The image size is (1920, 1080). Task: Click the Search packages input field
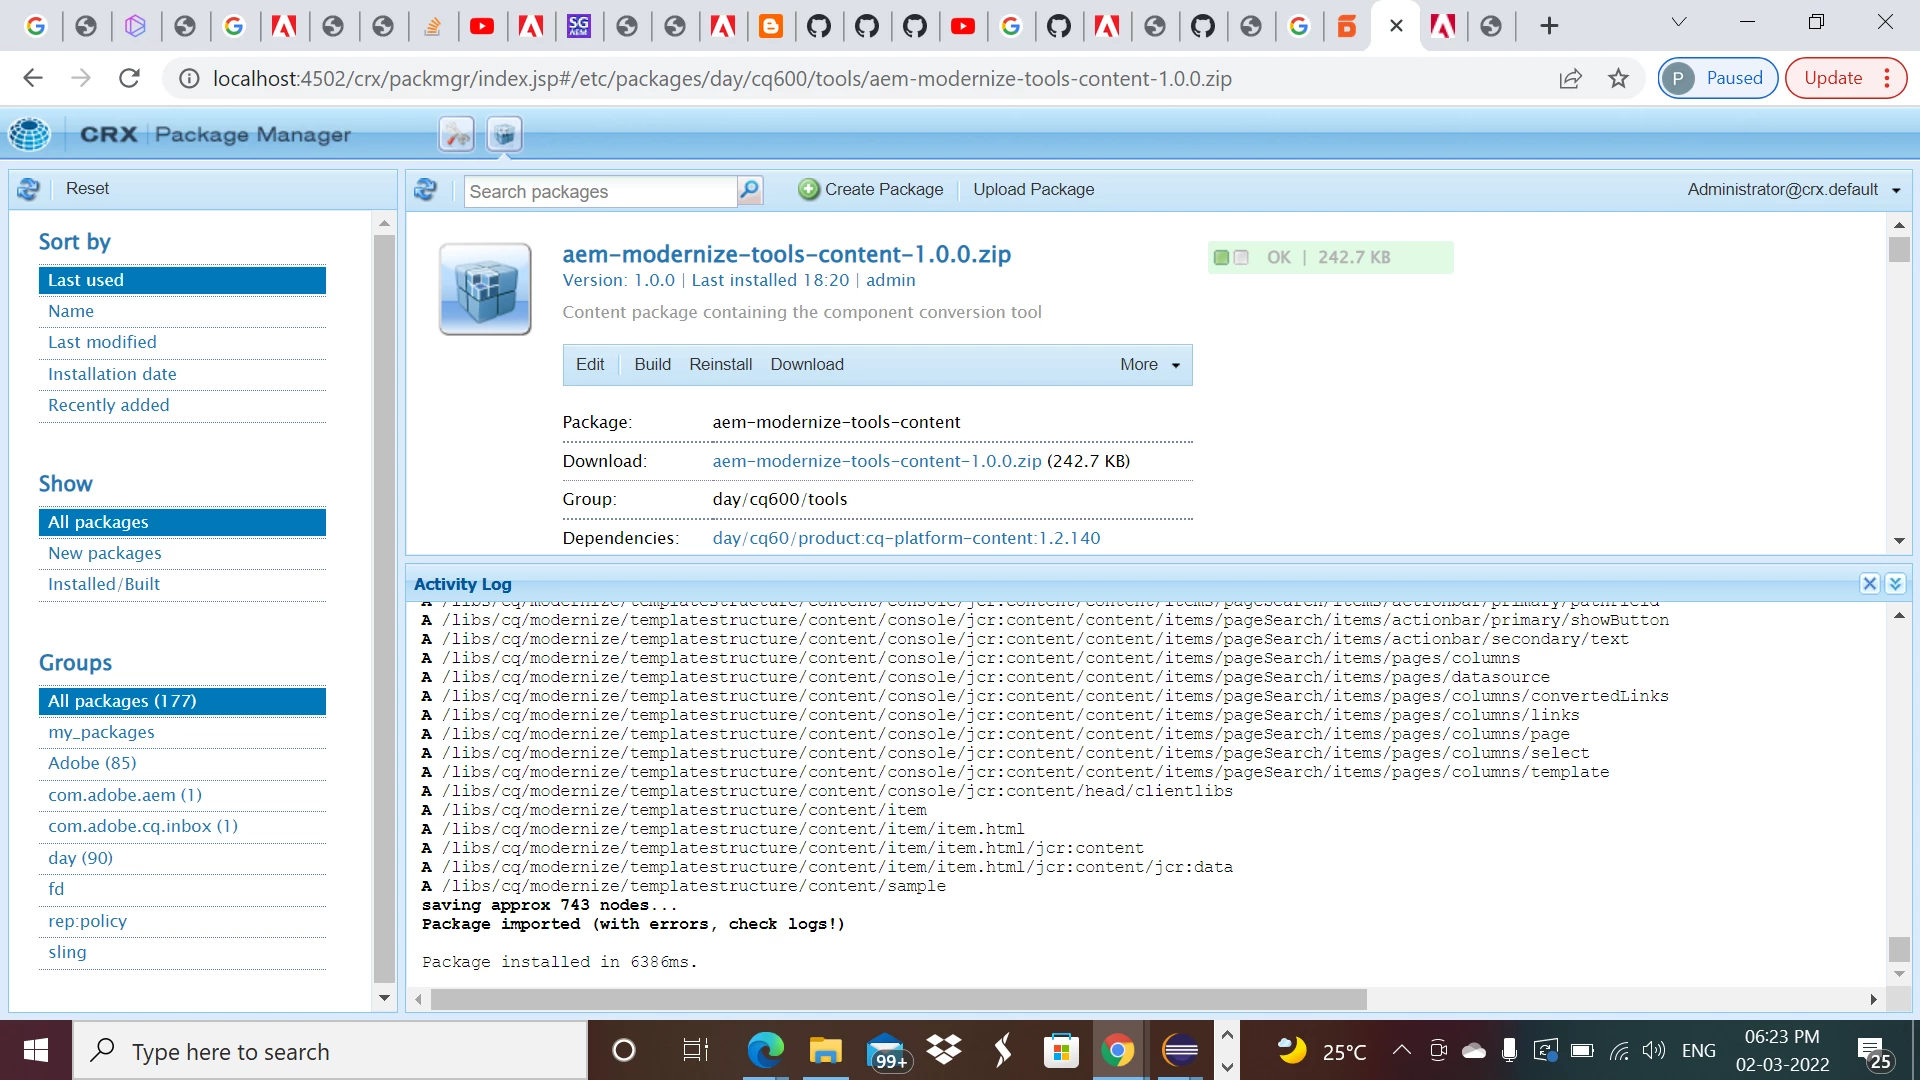tap(600, 192)
